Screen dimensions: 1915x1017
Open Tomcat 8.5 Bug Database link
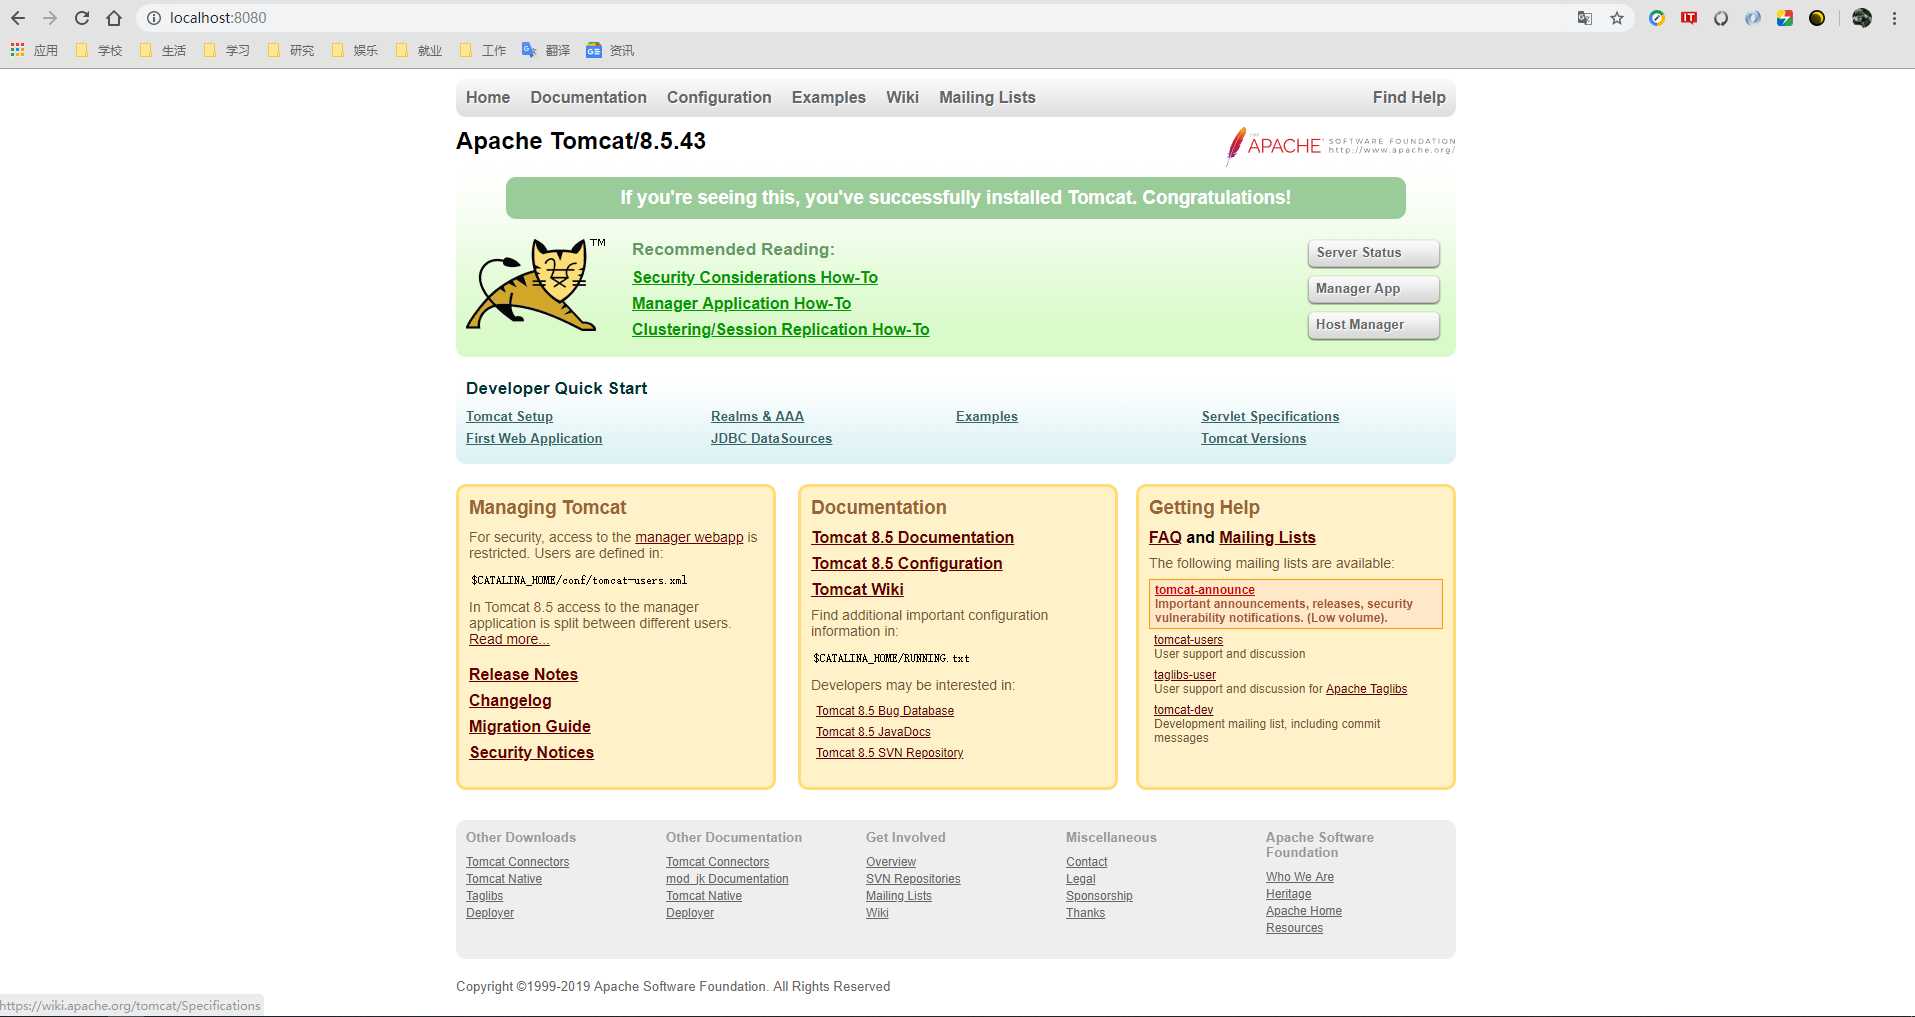pyautogui.click(x=885, y=711)
